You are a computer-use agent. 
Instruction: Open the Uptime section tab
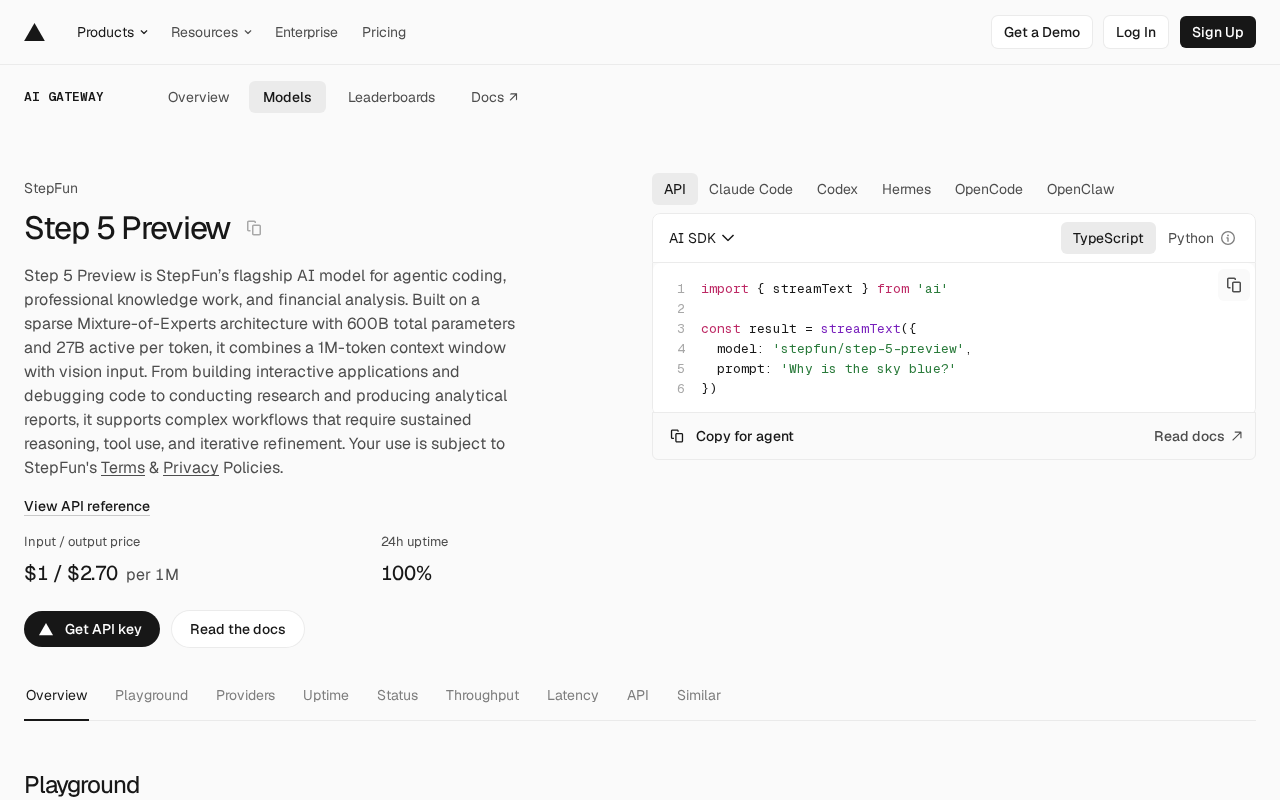(x=326, y=695)
